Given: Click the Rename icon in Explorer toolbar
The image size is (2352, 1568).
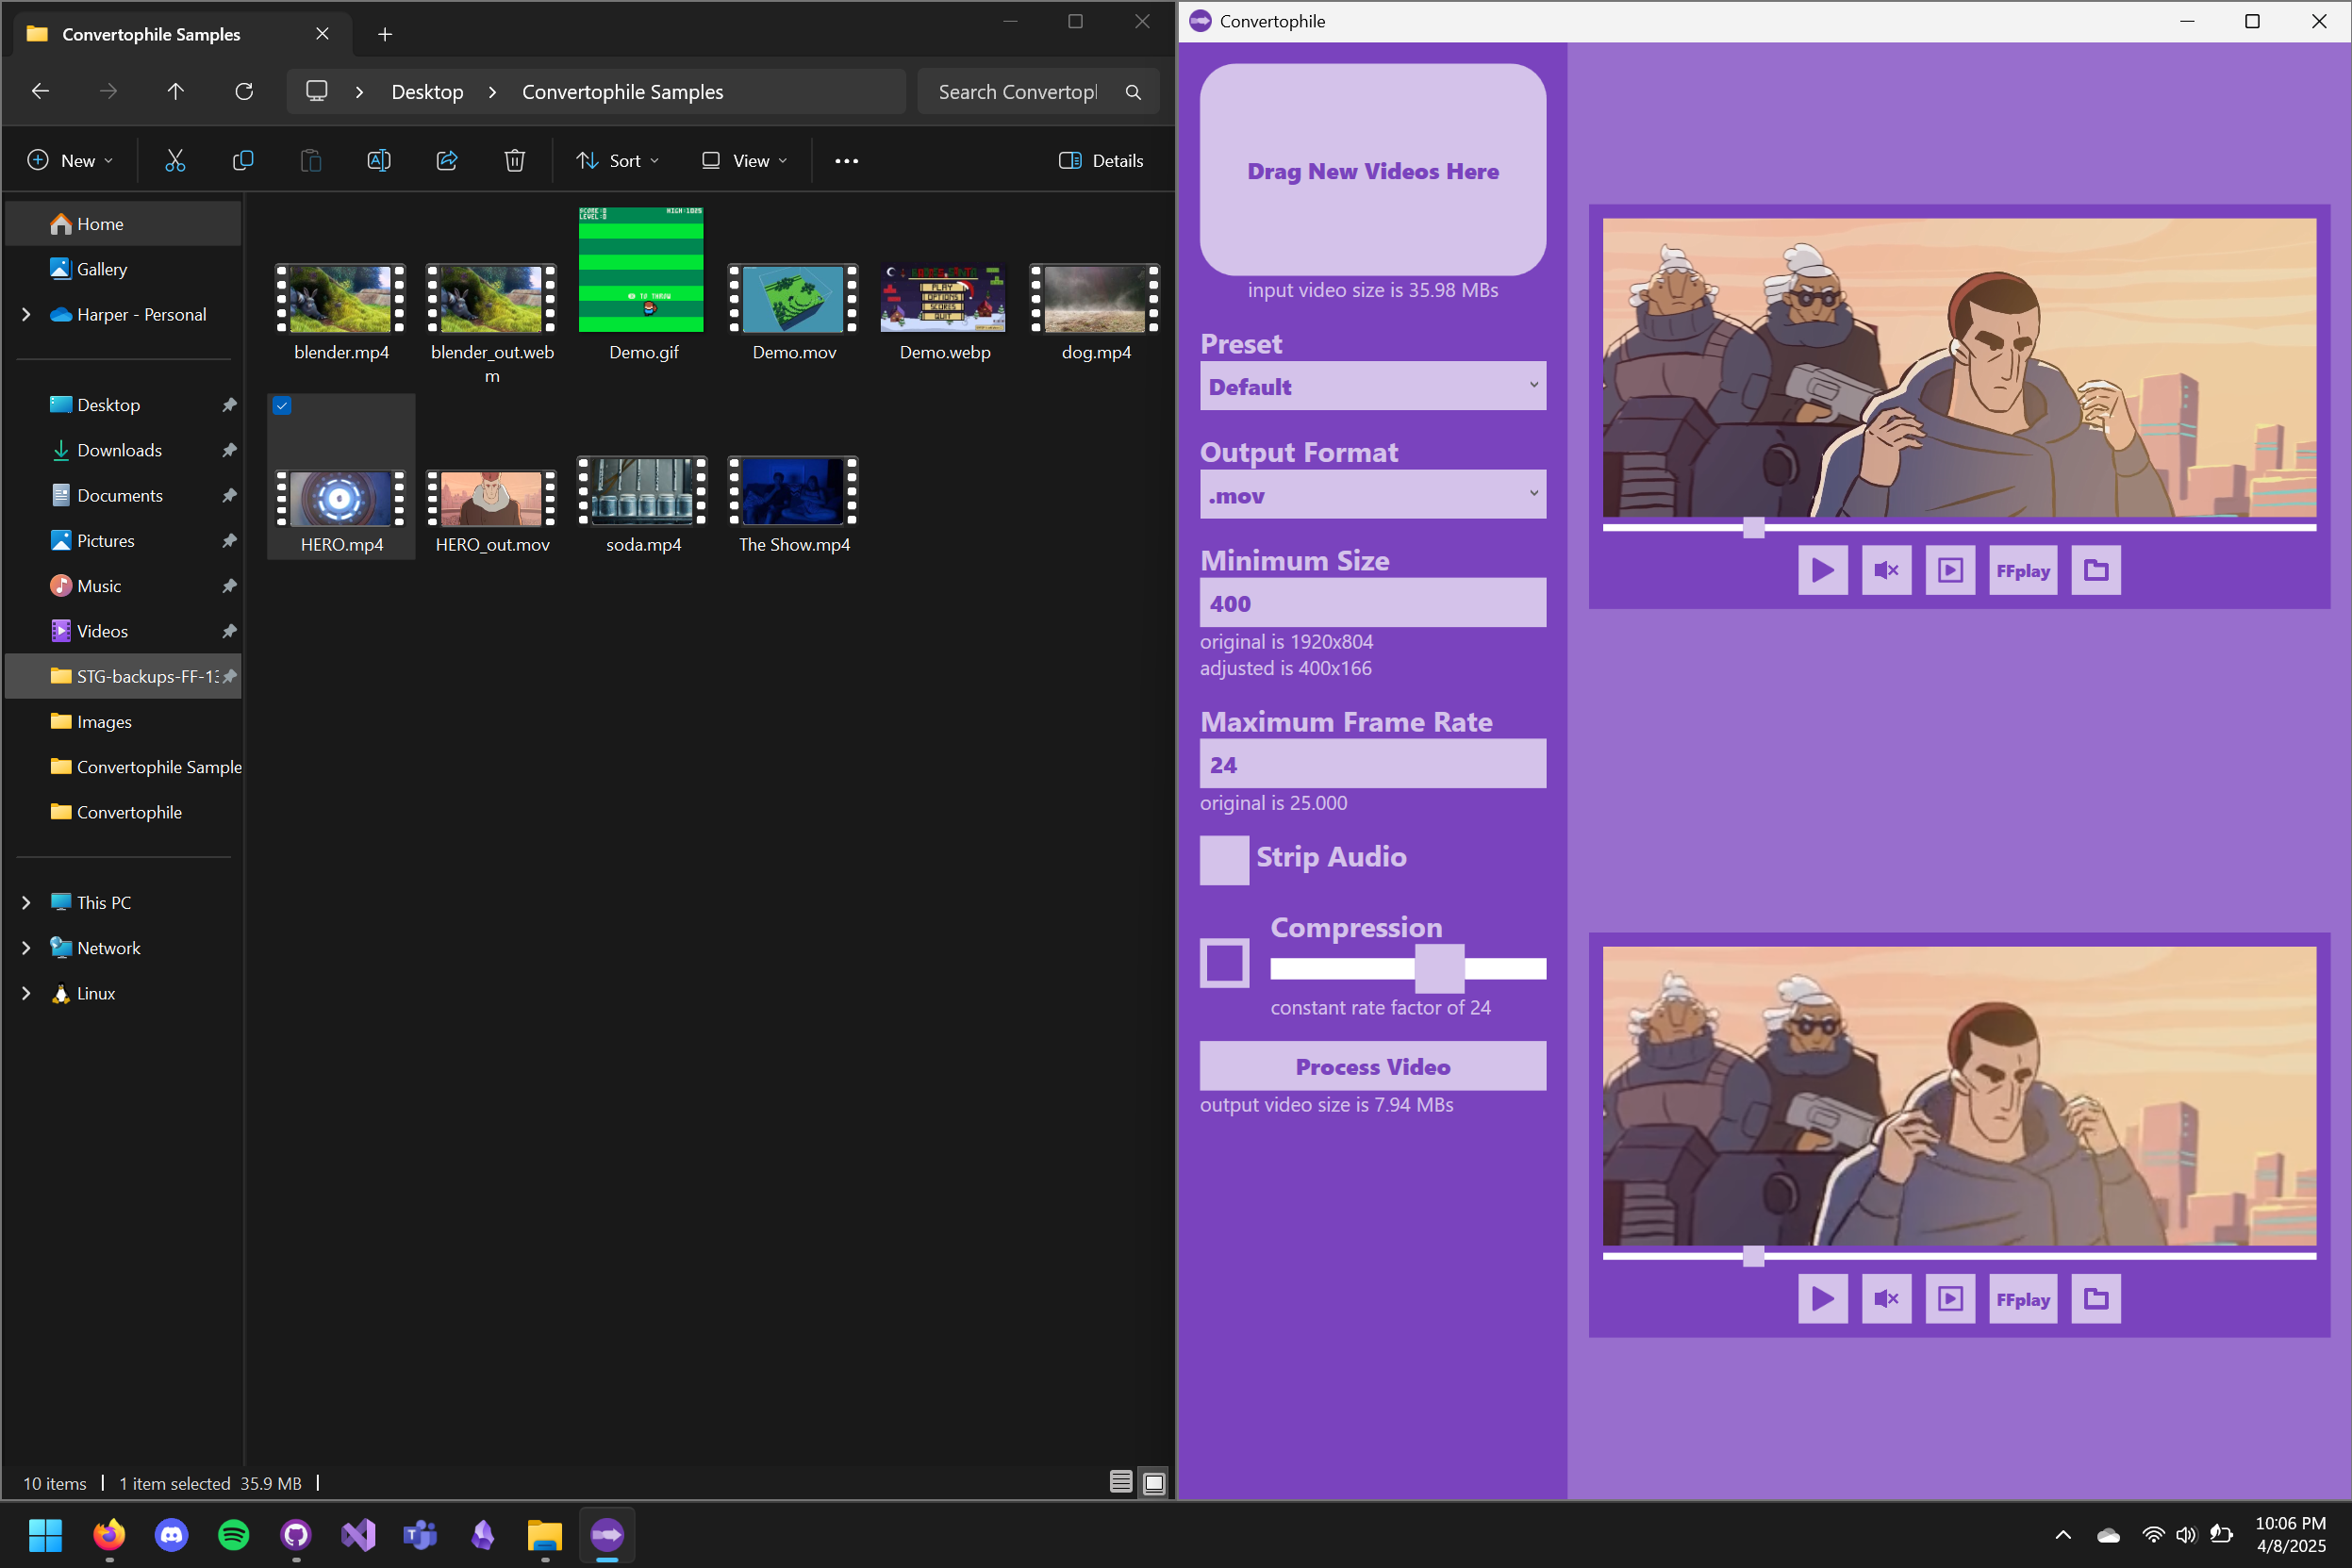Looking at the screenshot, I should click(379, 160).
